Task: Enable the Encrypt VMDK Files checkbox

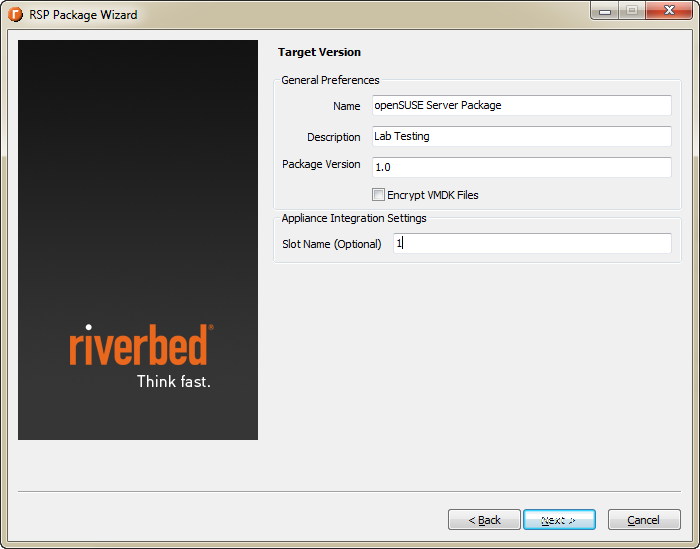Action: pos(378,195)
